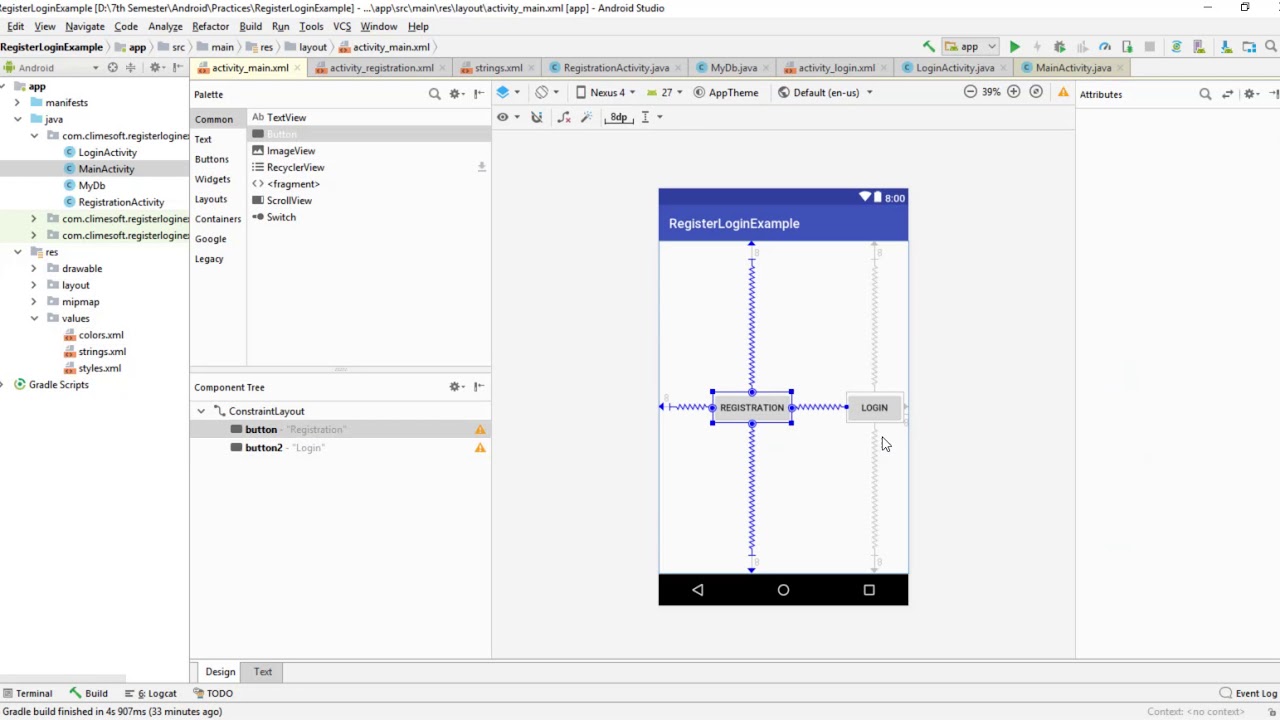Open the API 27 version dropdown

(665, 92)
